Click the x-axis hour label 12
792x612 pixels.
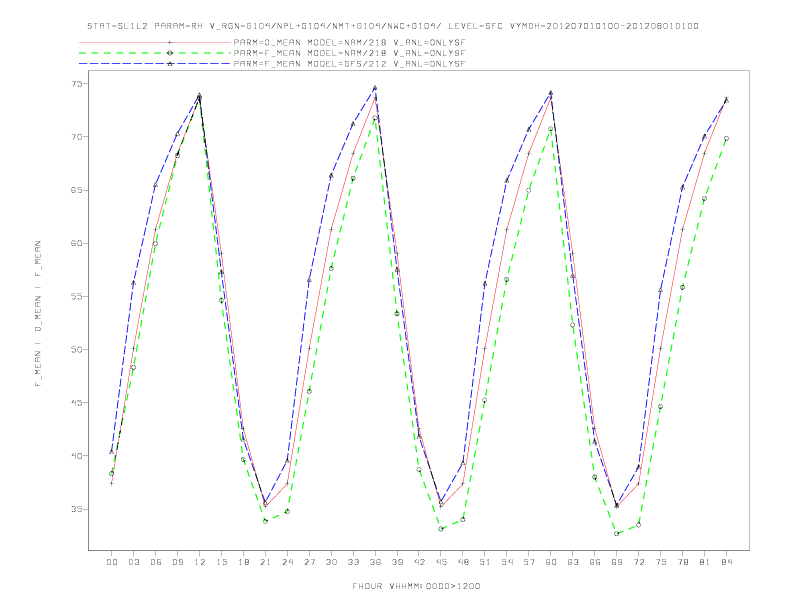[200, 562]
